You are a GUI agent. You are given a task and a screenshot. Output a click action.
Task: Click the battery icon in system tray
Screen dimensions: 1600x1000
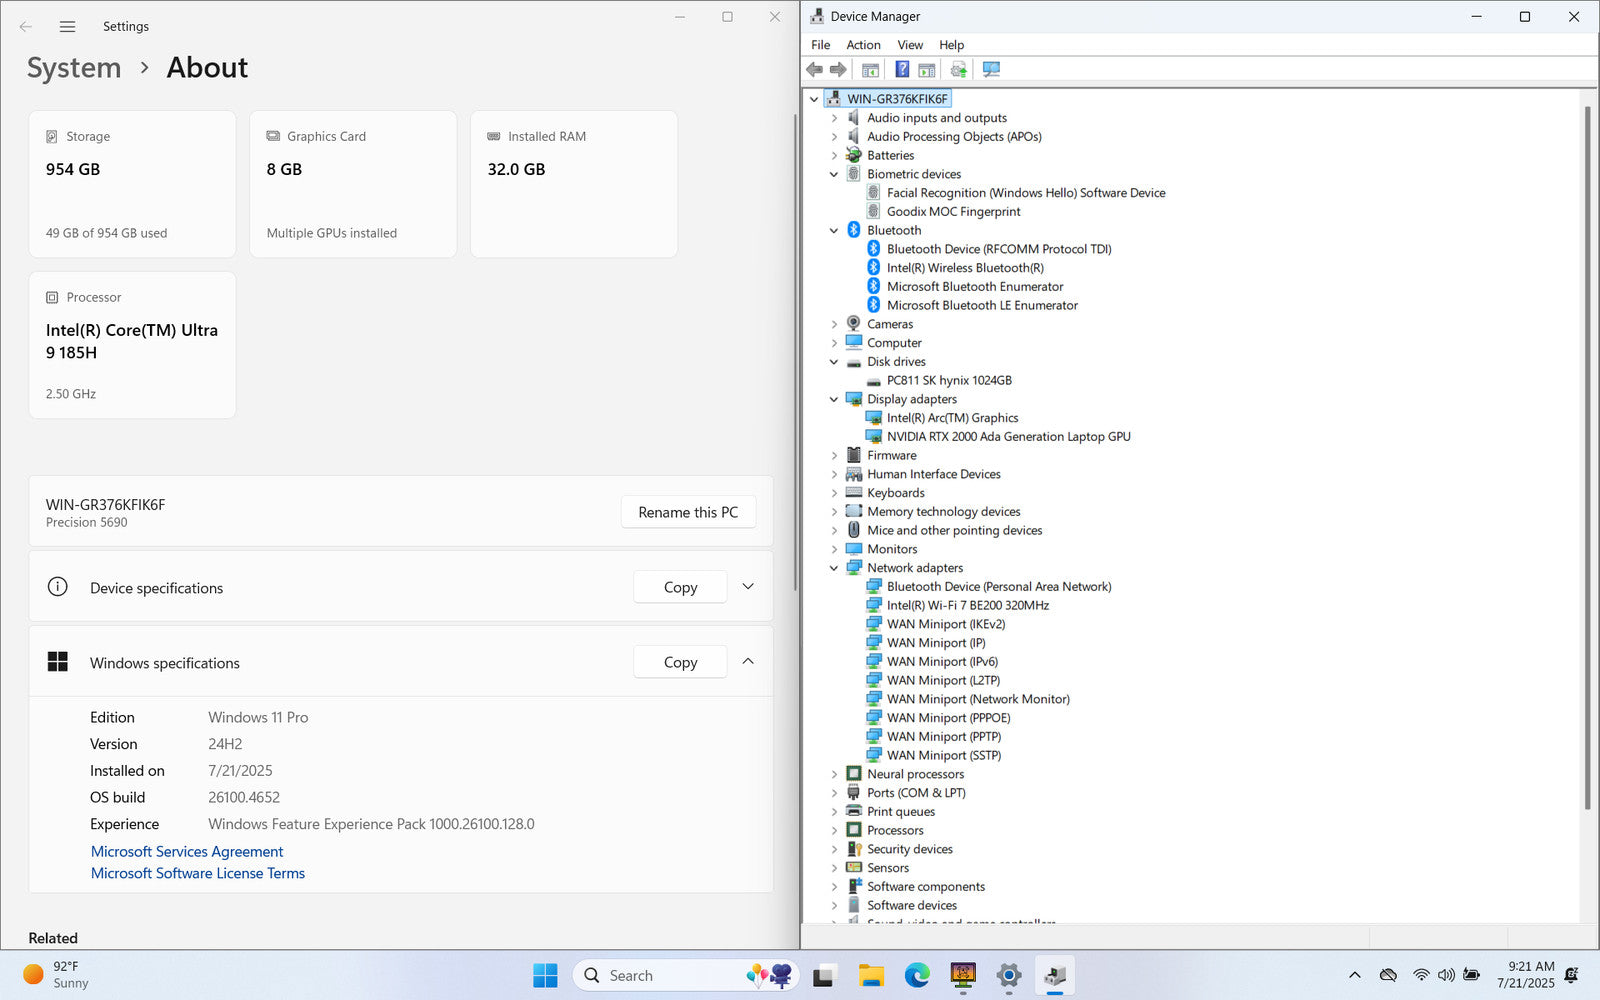pyautogui.click(x=1472, y=975)
